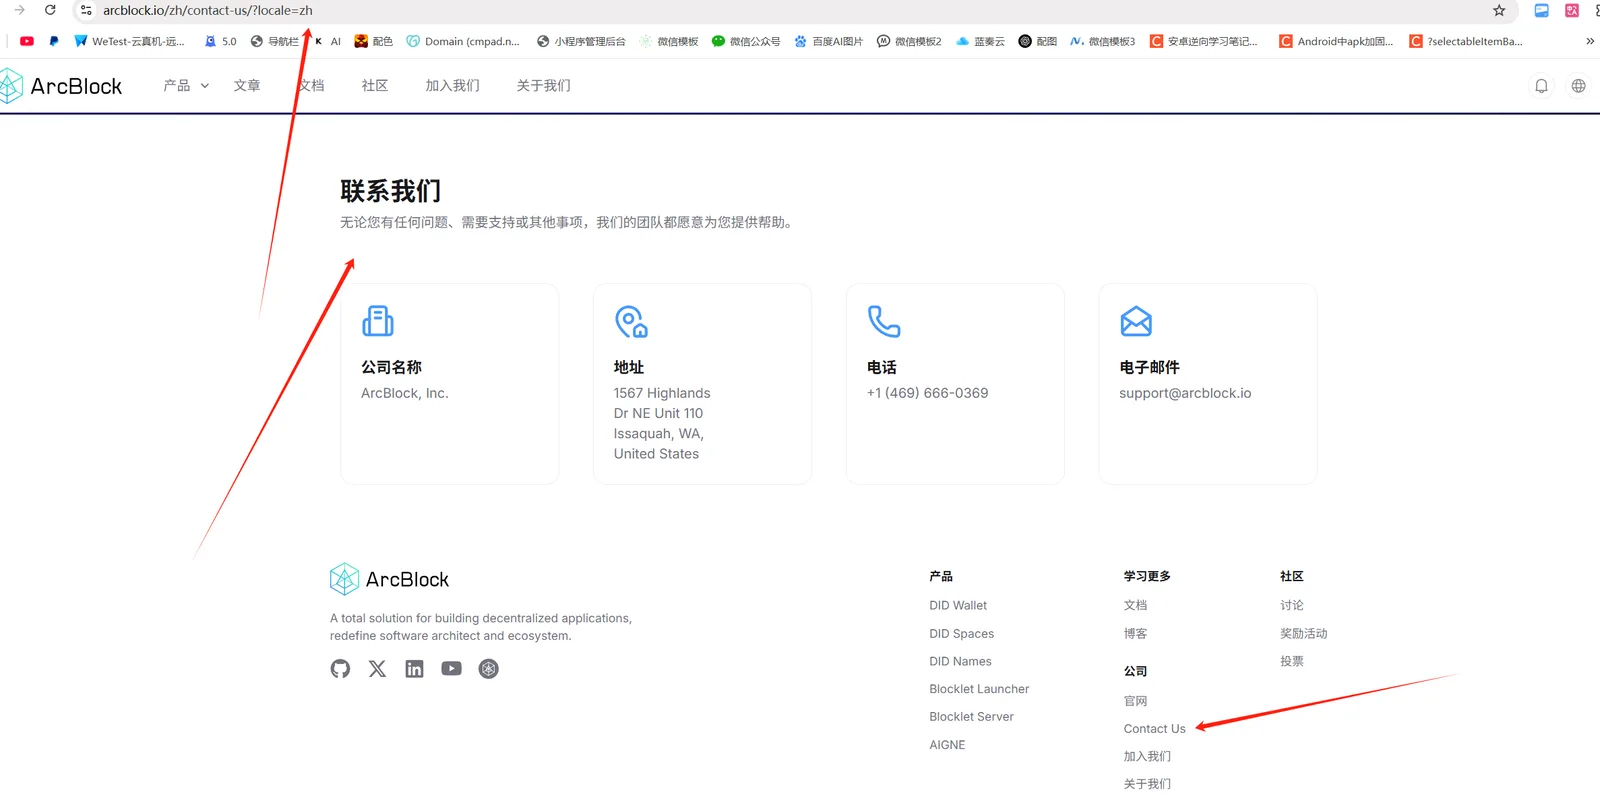
Task: Open the Contact Us footer link
Action: [1154, 729]
